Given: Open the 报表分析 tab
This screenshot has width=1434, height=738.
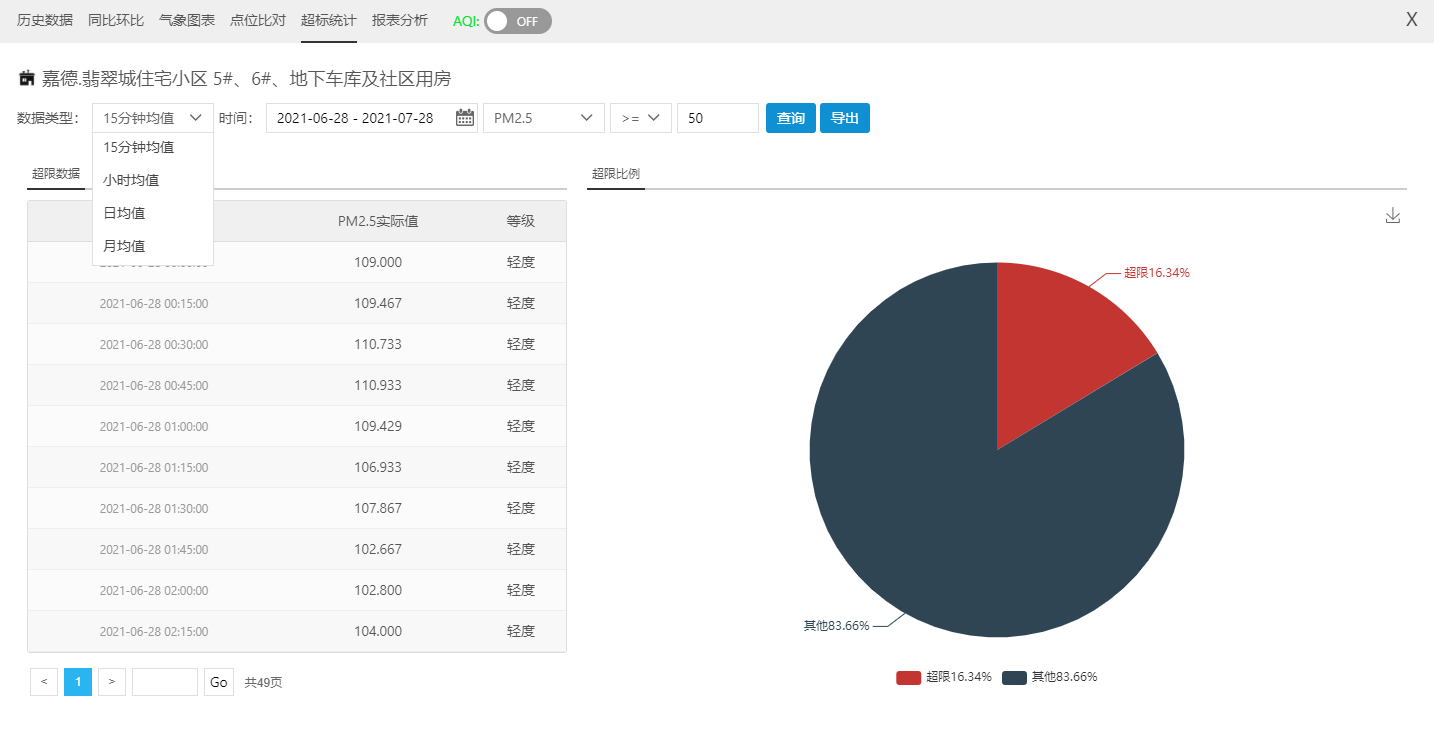Looking at the screenshot, I should tap(399, 20).
